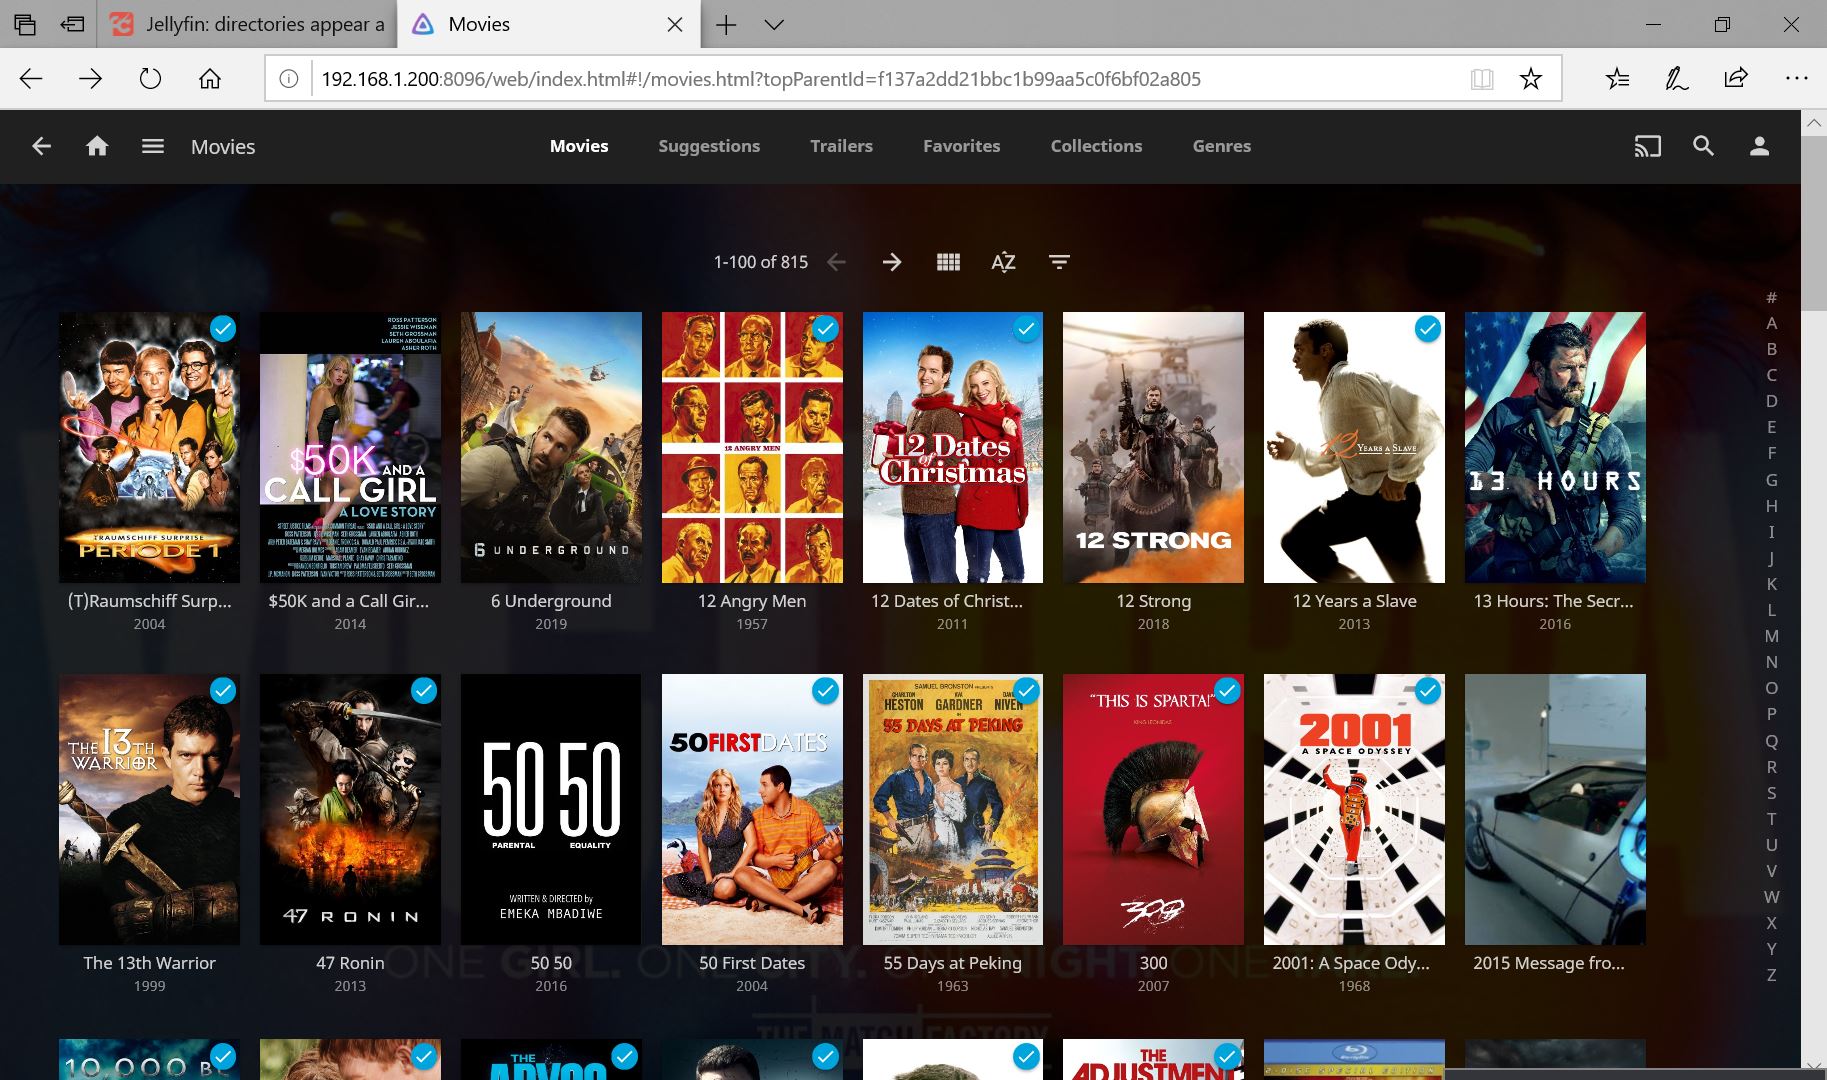Viewport: 1827px width, 1080px height.
Task: Close the Movies browser tab
Action: (675, 25)
